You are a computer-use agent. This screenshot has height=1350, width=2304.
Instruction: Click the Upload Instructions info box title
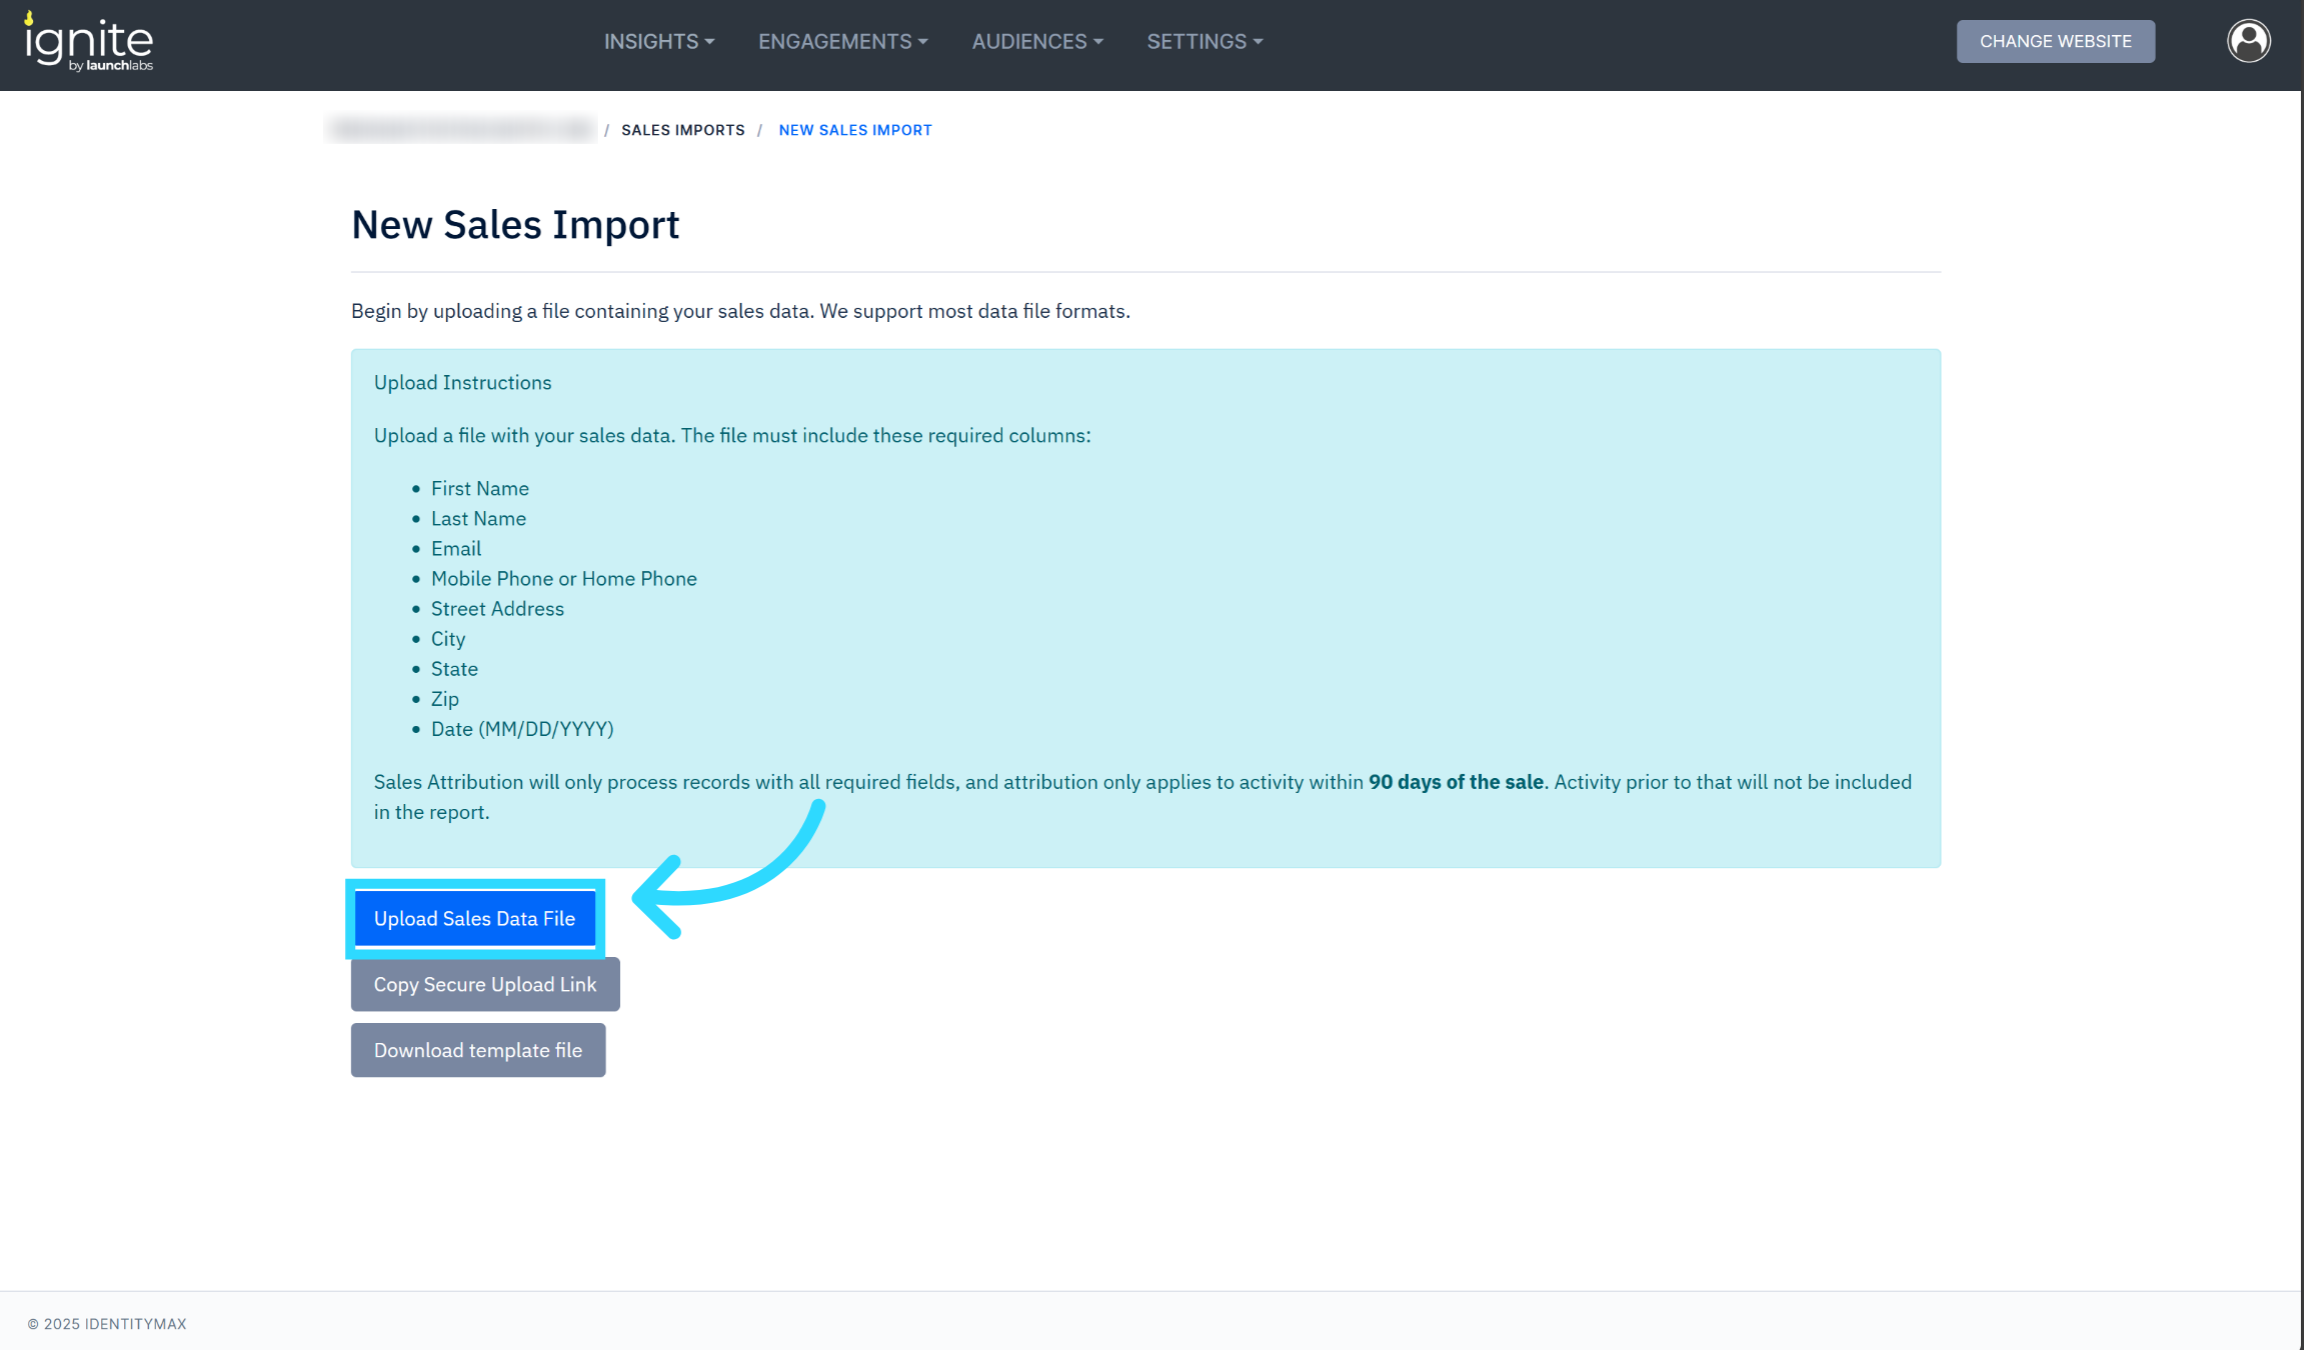462,383
